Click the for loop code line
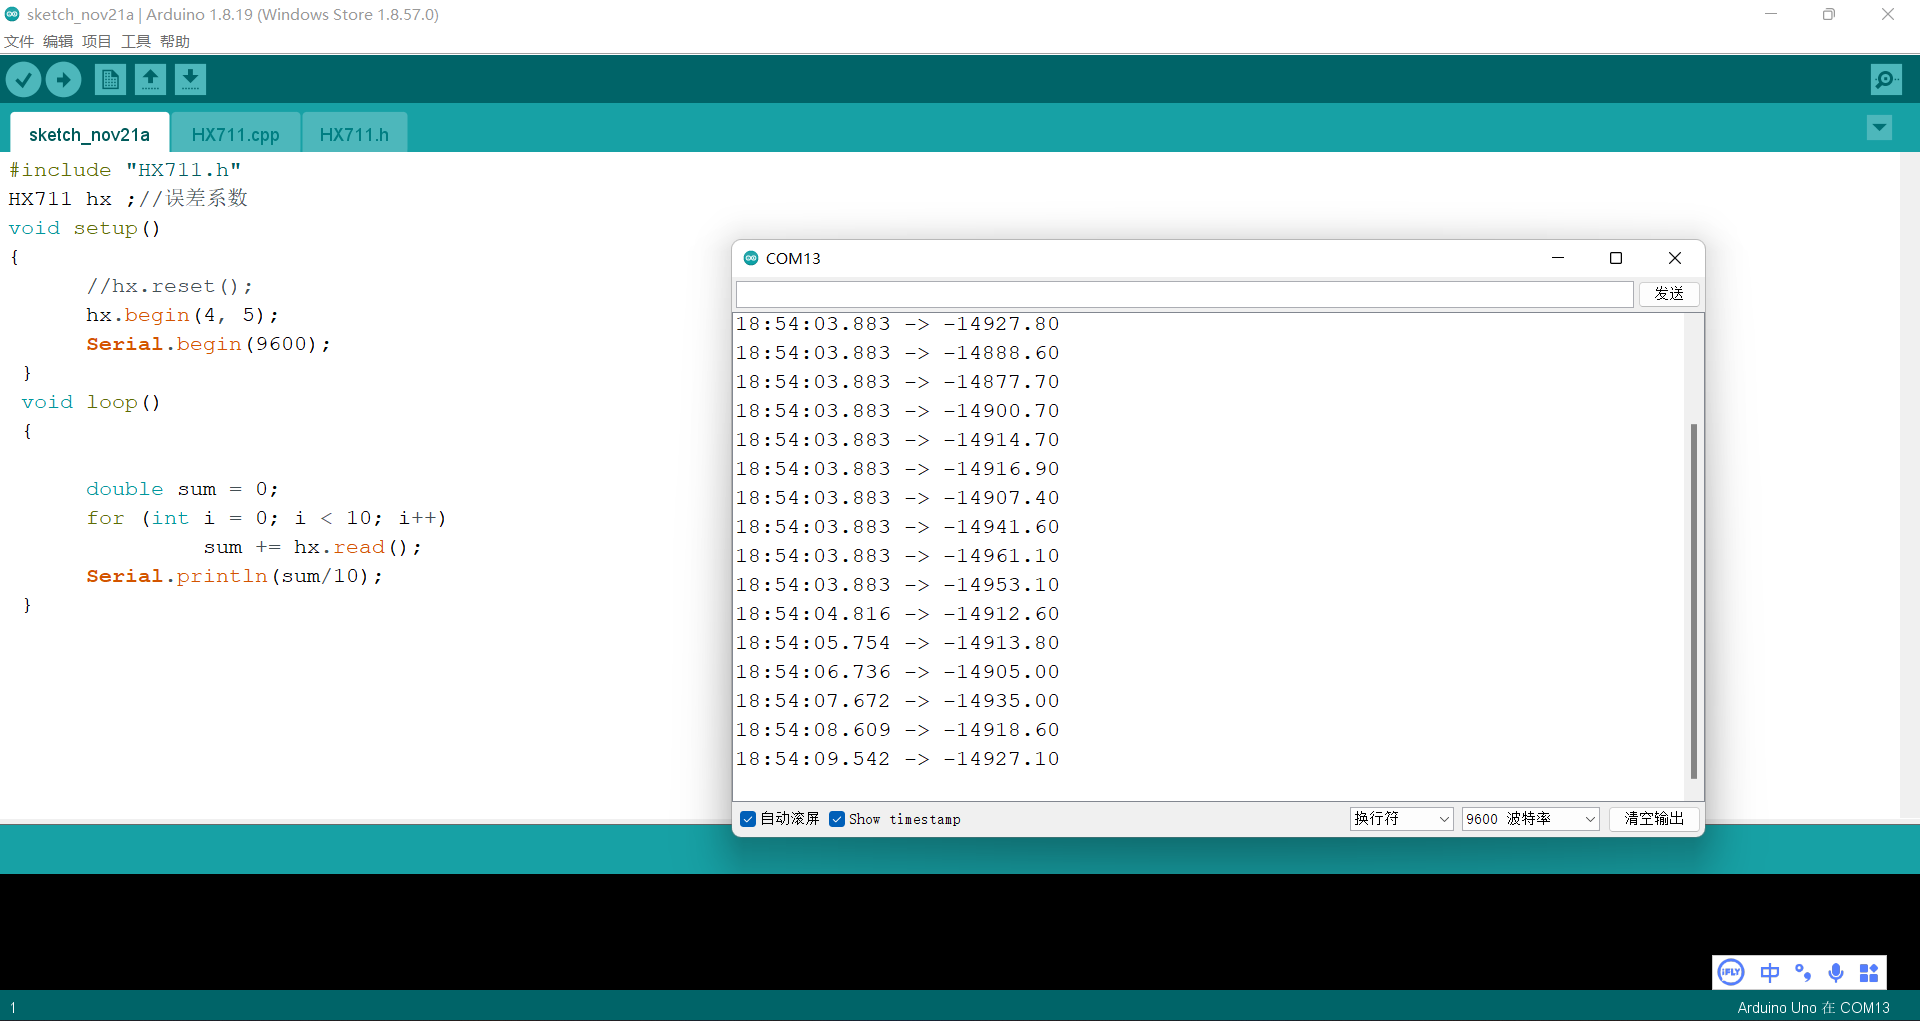The height and width of the screenshot is (1021, 1920). (x=266, y=518)
